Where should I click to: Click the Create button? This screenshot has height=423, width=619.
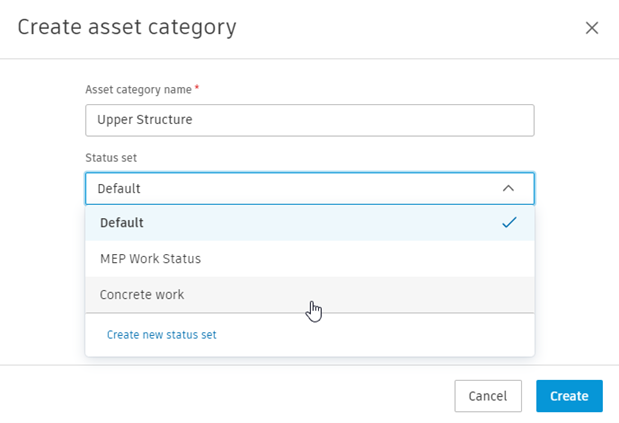pos(569,396)
